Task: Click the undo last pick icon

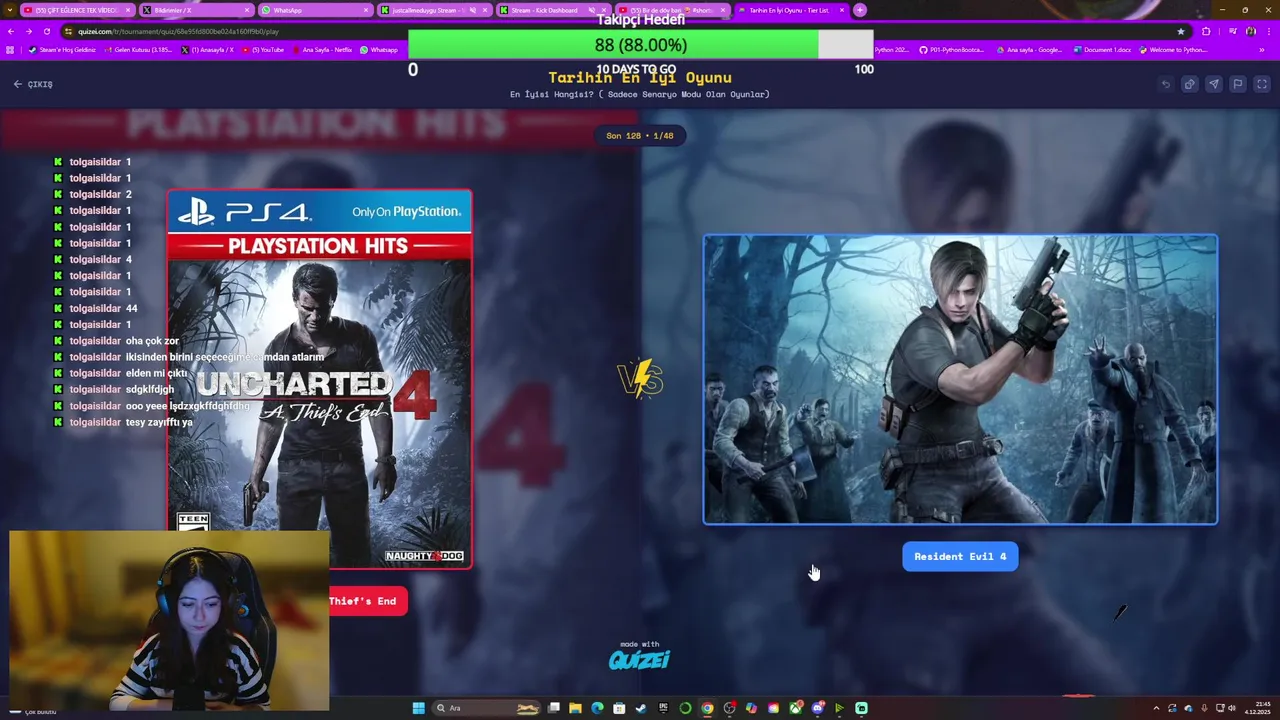Action: pos(1166,84)
